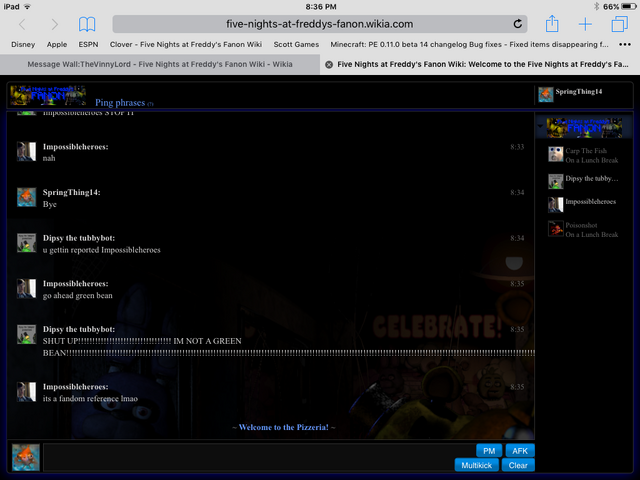The width and height of the screenshot is (640, 480).
Task: Click Poisonshot avatar icon
Action: tap(556, 229)
